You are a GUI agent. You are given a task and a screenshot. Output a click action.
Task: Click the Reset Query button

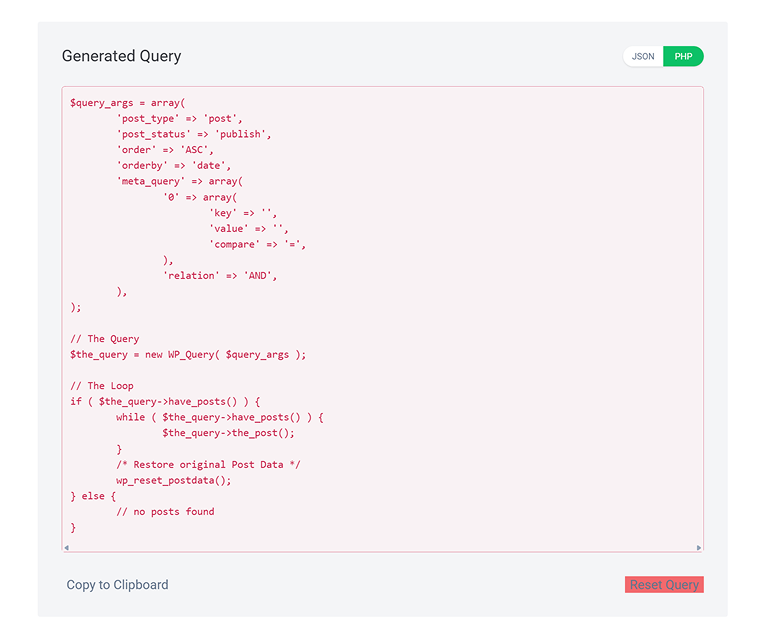pos(664,585)
